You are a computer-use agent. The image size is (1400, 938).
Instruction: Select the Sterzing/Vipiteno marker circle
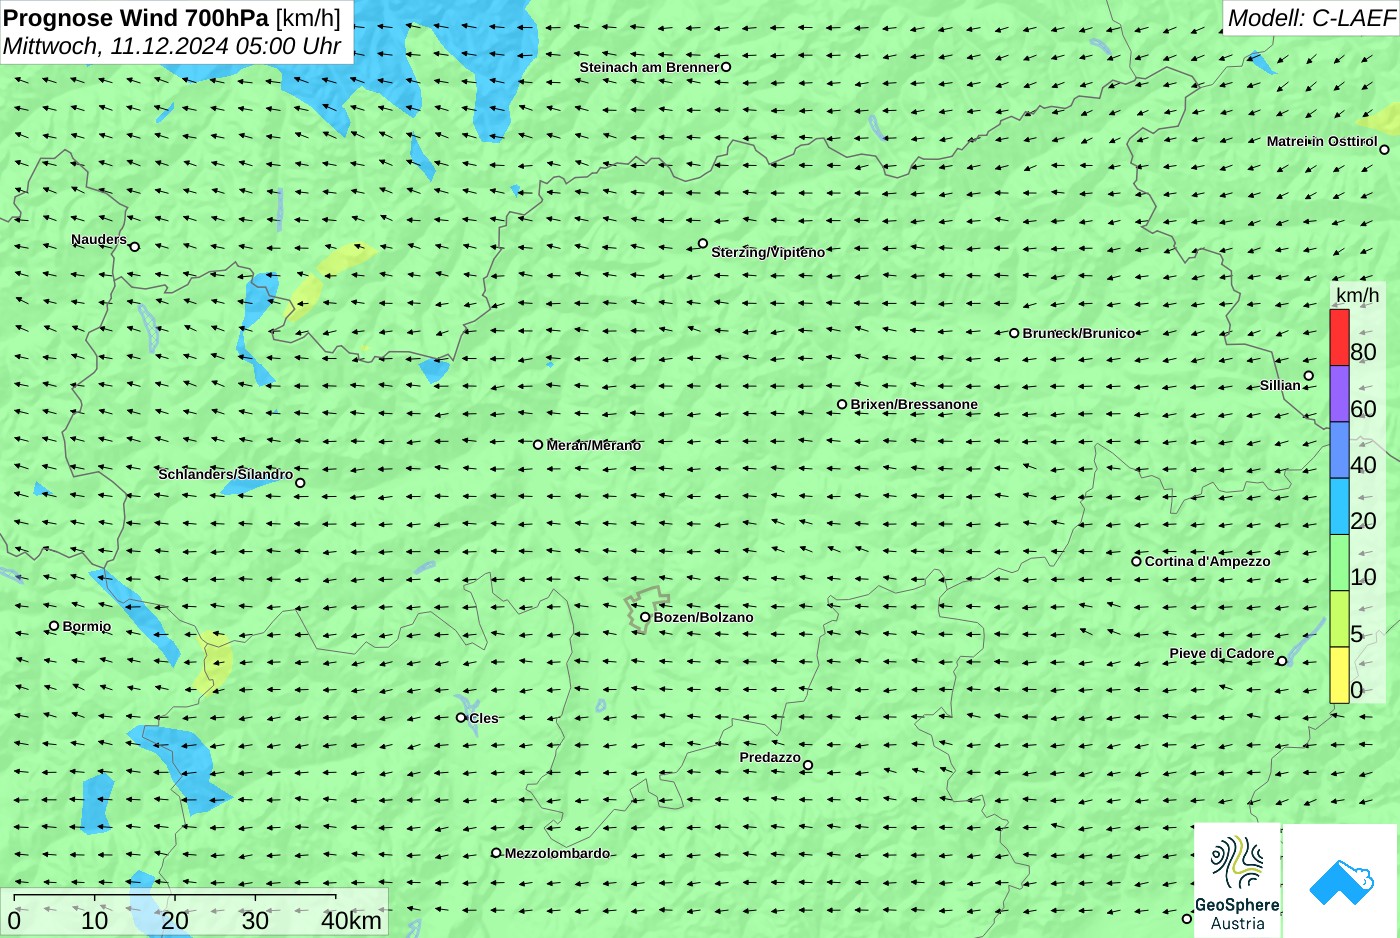click(703, 243)
